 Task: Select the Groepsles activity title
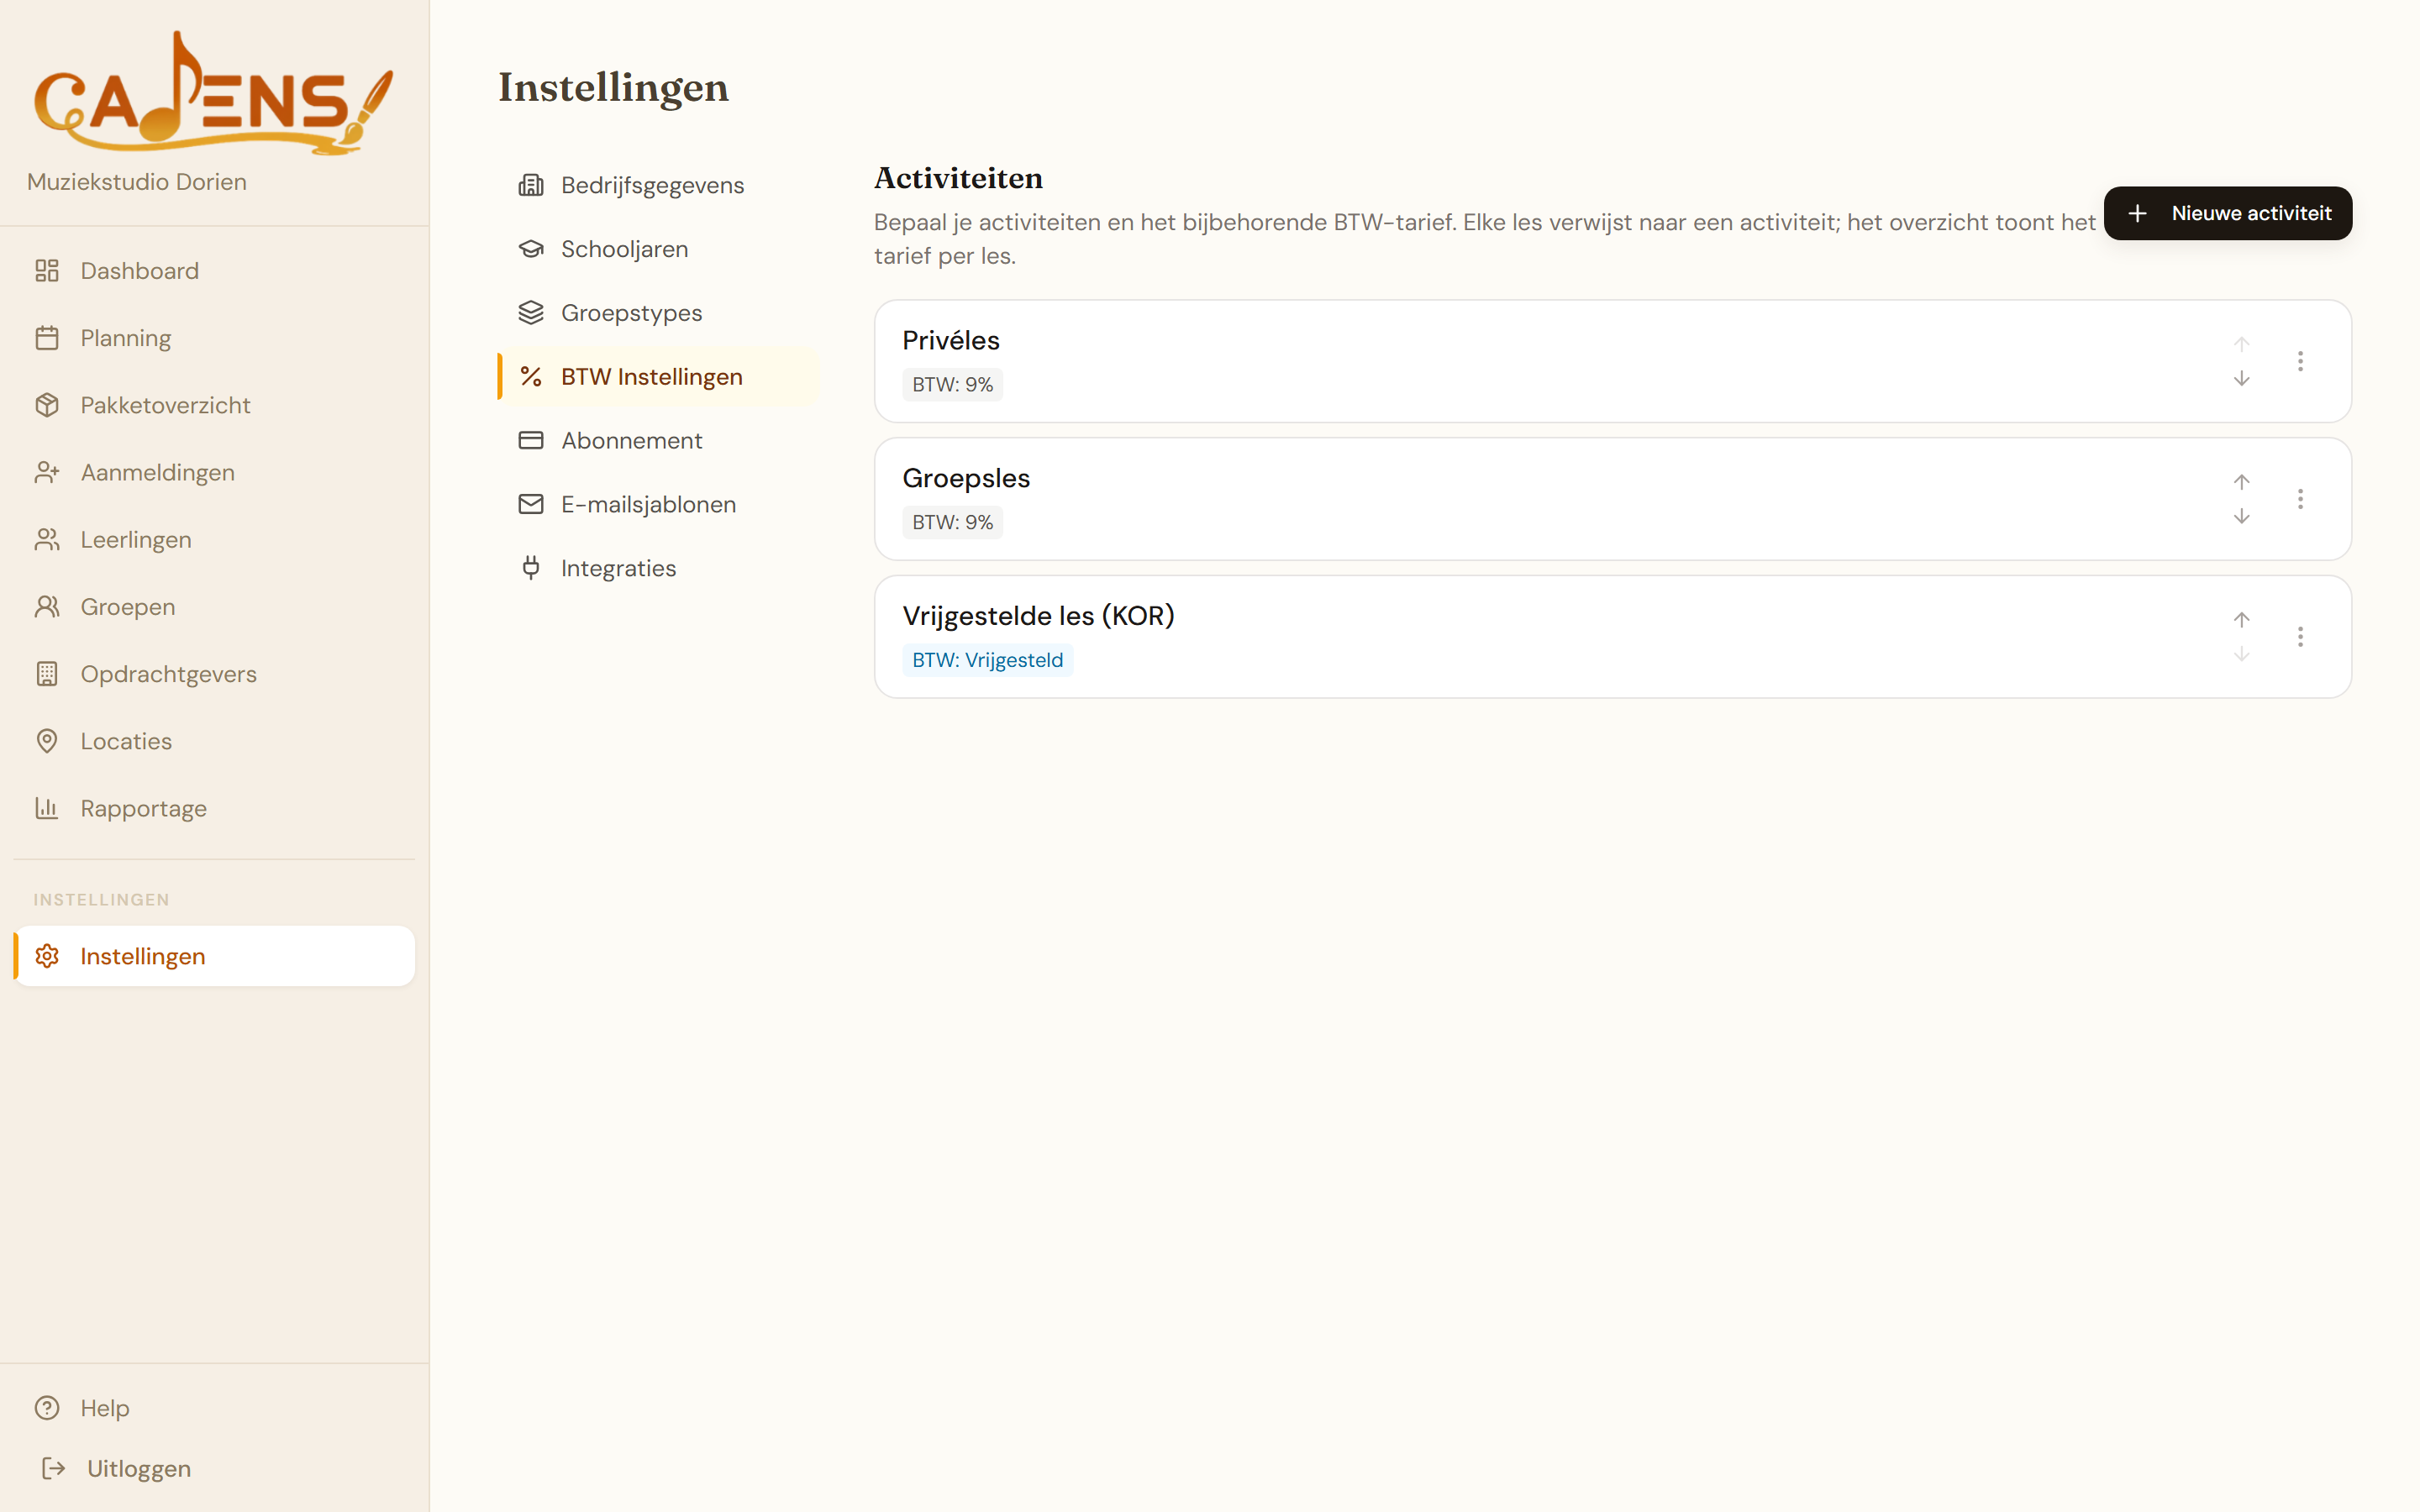[x=966, y=478]
